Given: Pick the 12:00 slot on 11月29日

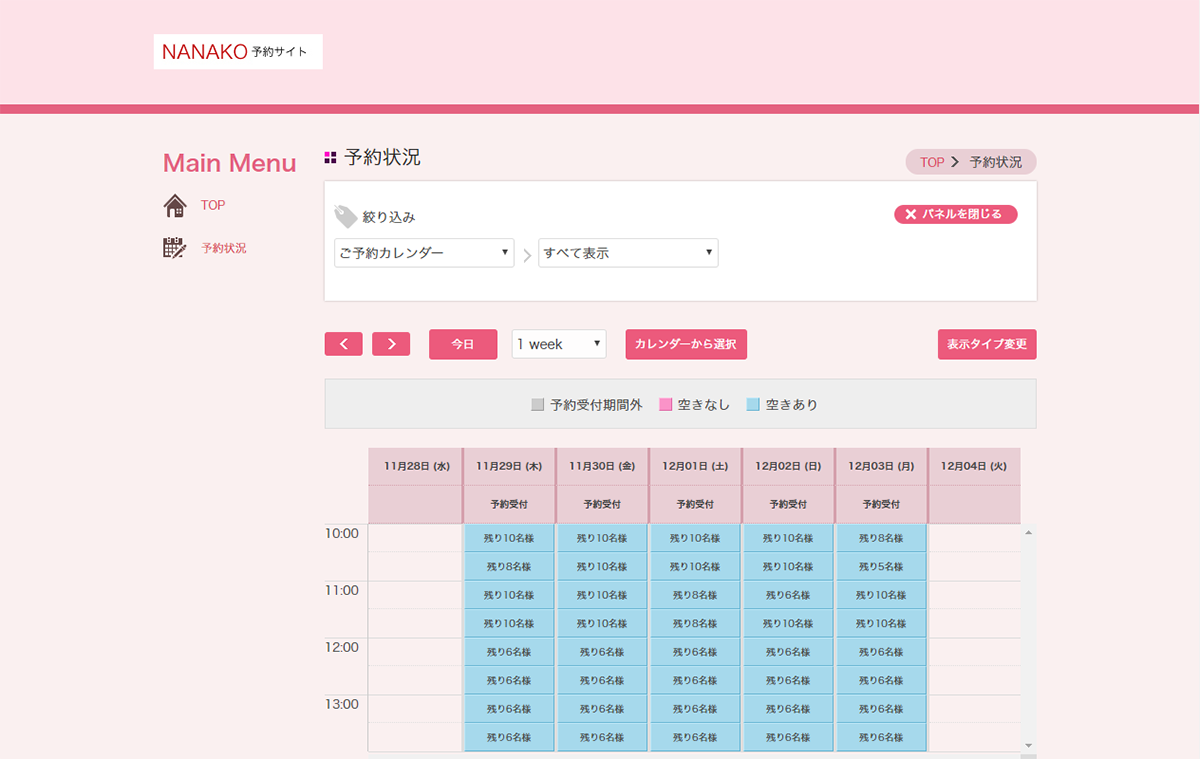Looking at the screenshot, I should point(509,652).
